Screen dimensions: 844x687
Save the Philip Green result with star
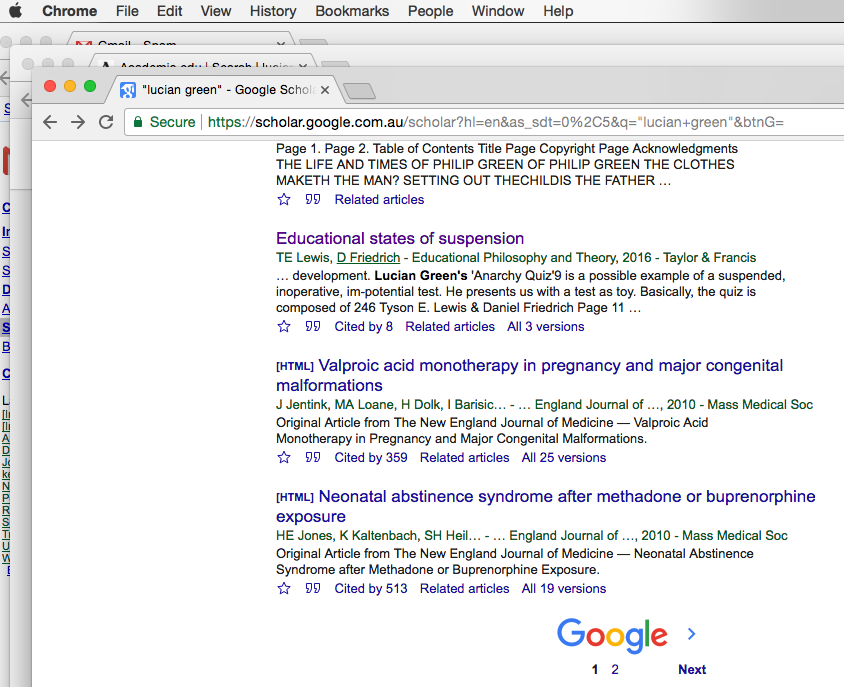click(284, 200)
